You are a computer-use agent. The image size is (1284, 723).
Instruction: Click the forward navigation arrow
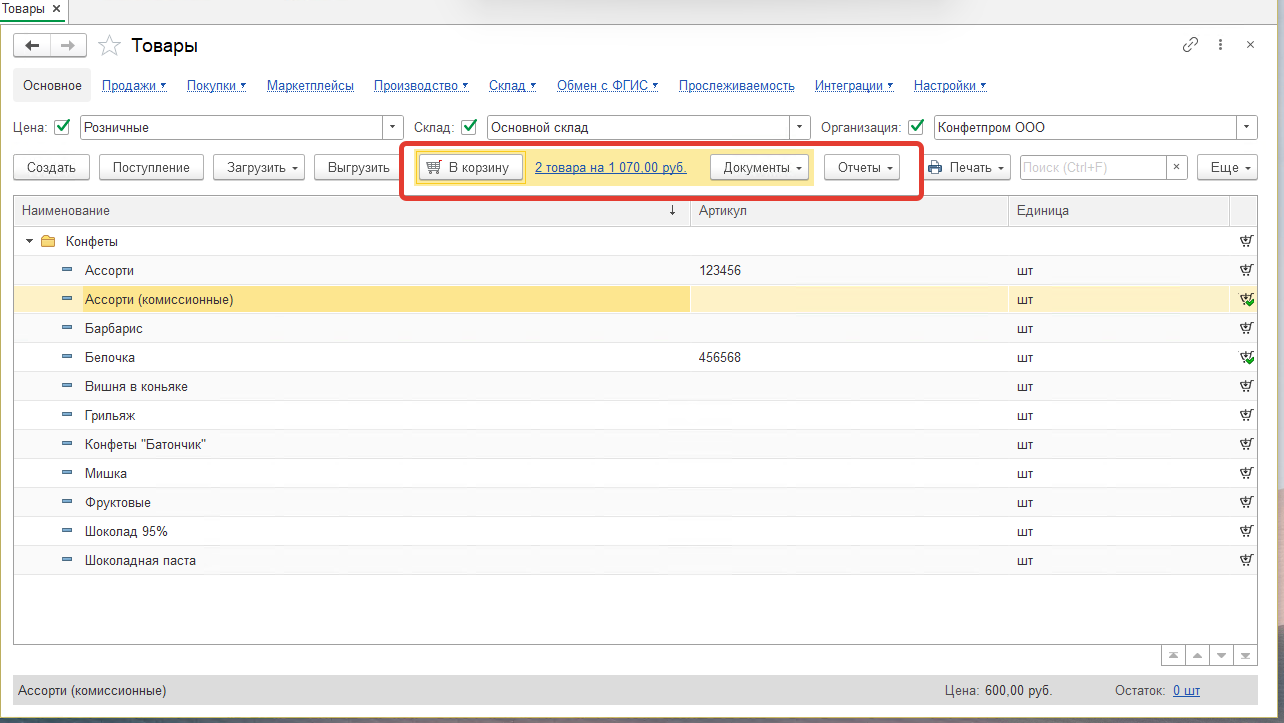pos(68,46)
